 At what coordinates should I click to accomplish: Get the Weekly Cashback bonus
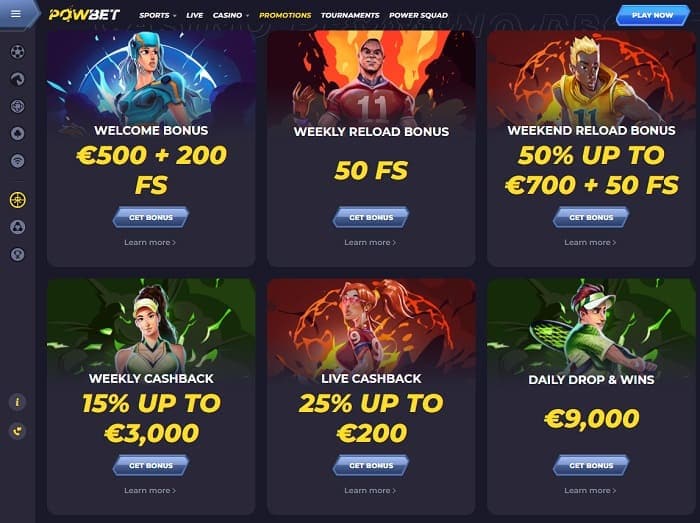(151, 465)
